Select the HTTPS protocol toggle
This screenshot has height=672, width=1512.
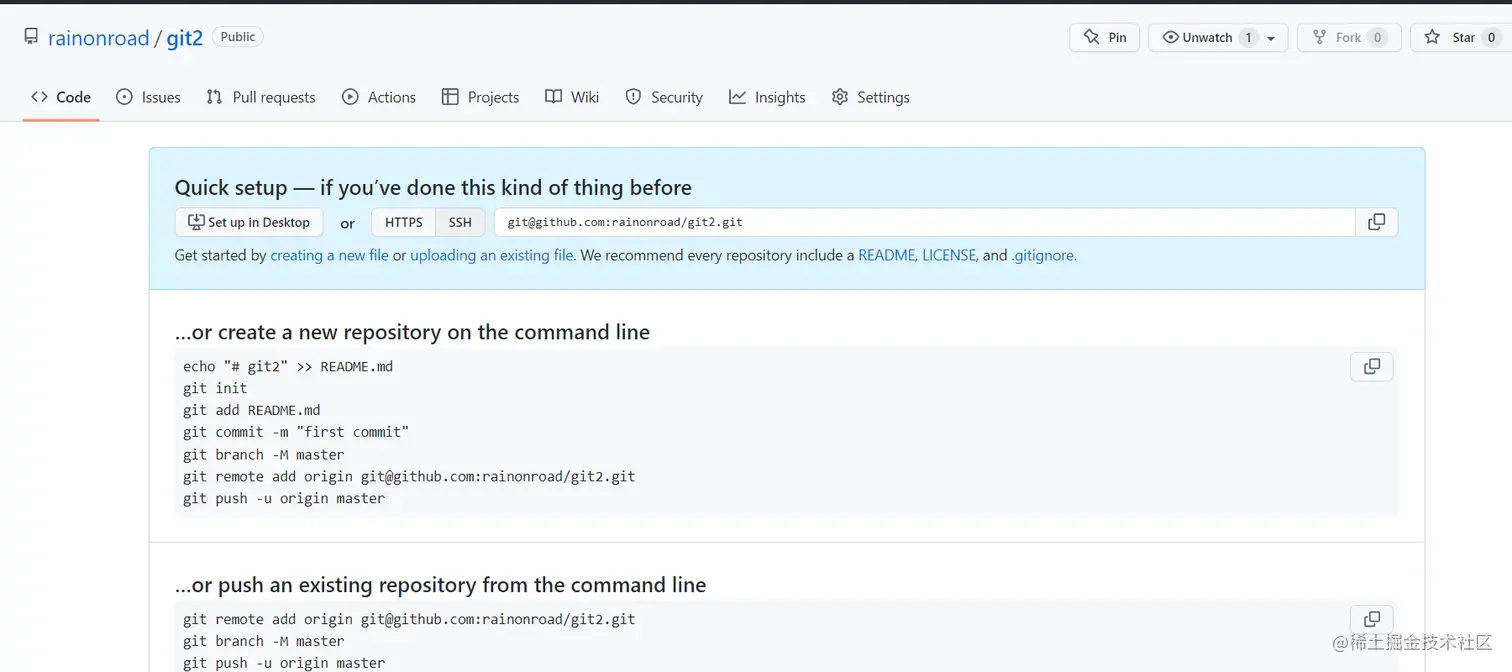[x=404, y=222]
